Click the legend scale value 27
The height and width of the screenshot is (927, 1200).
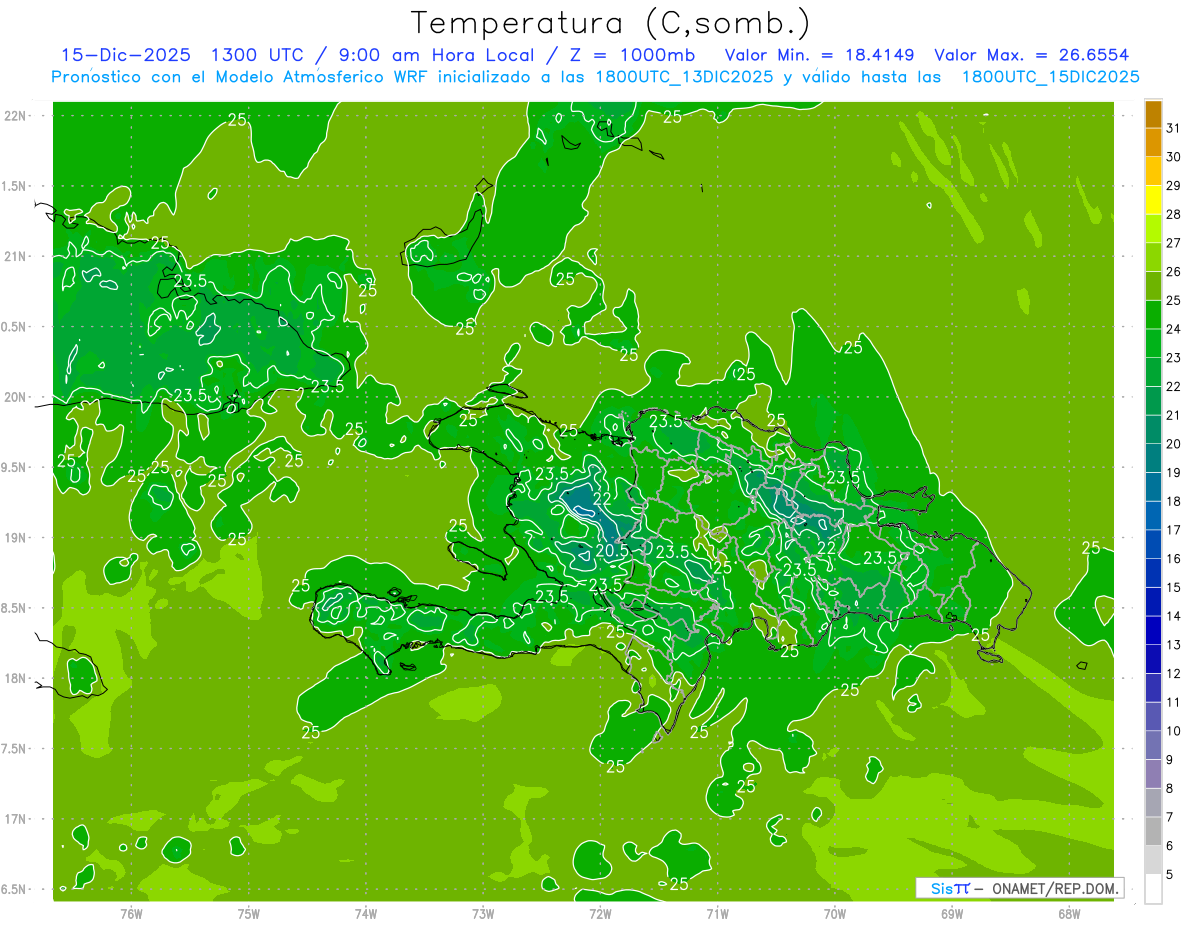pyautogui.click(x=1173, y=243)
